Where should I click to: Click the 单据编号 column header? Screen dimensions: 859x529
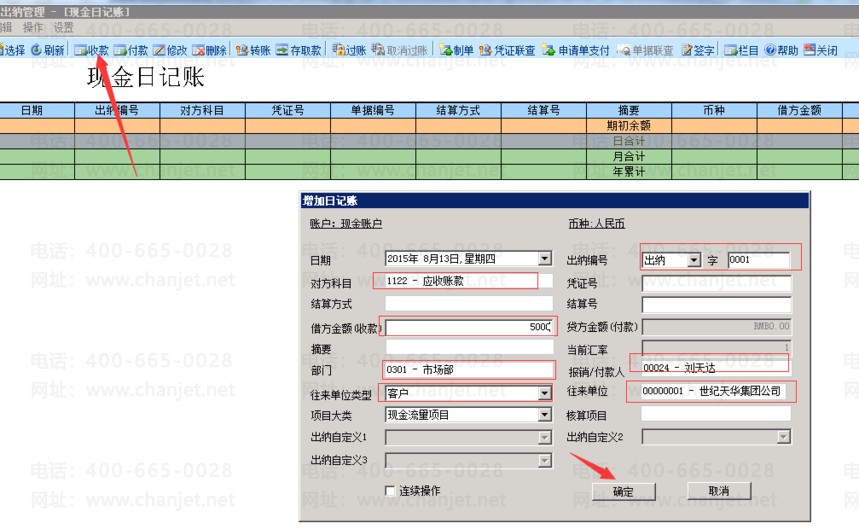(x=373, y=110)
